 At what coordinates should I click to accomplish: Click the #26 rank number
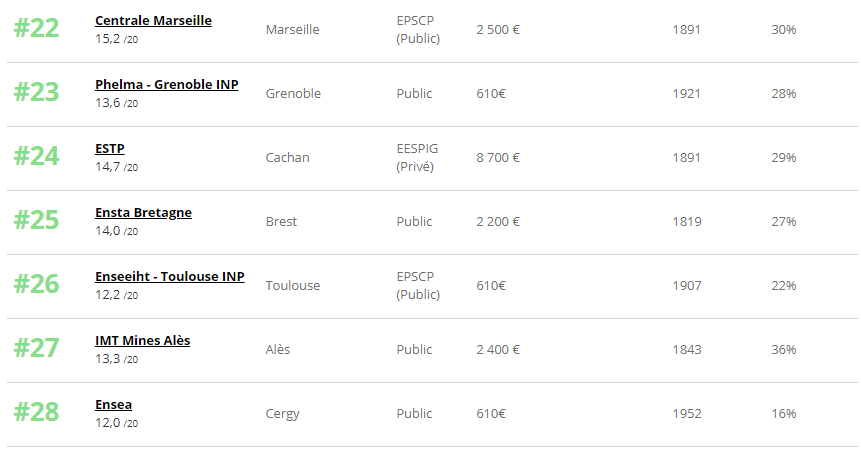pos(36,284)
